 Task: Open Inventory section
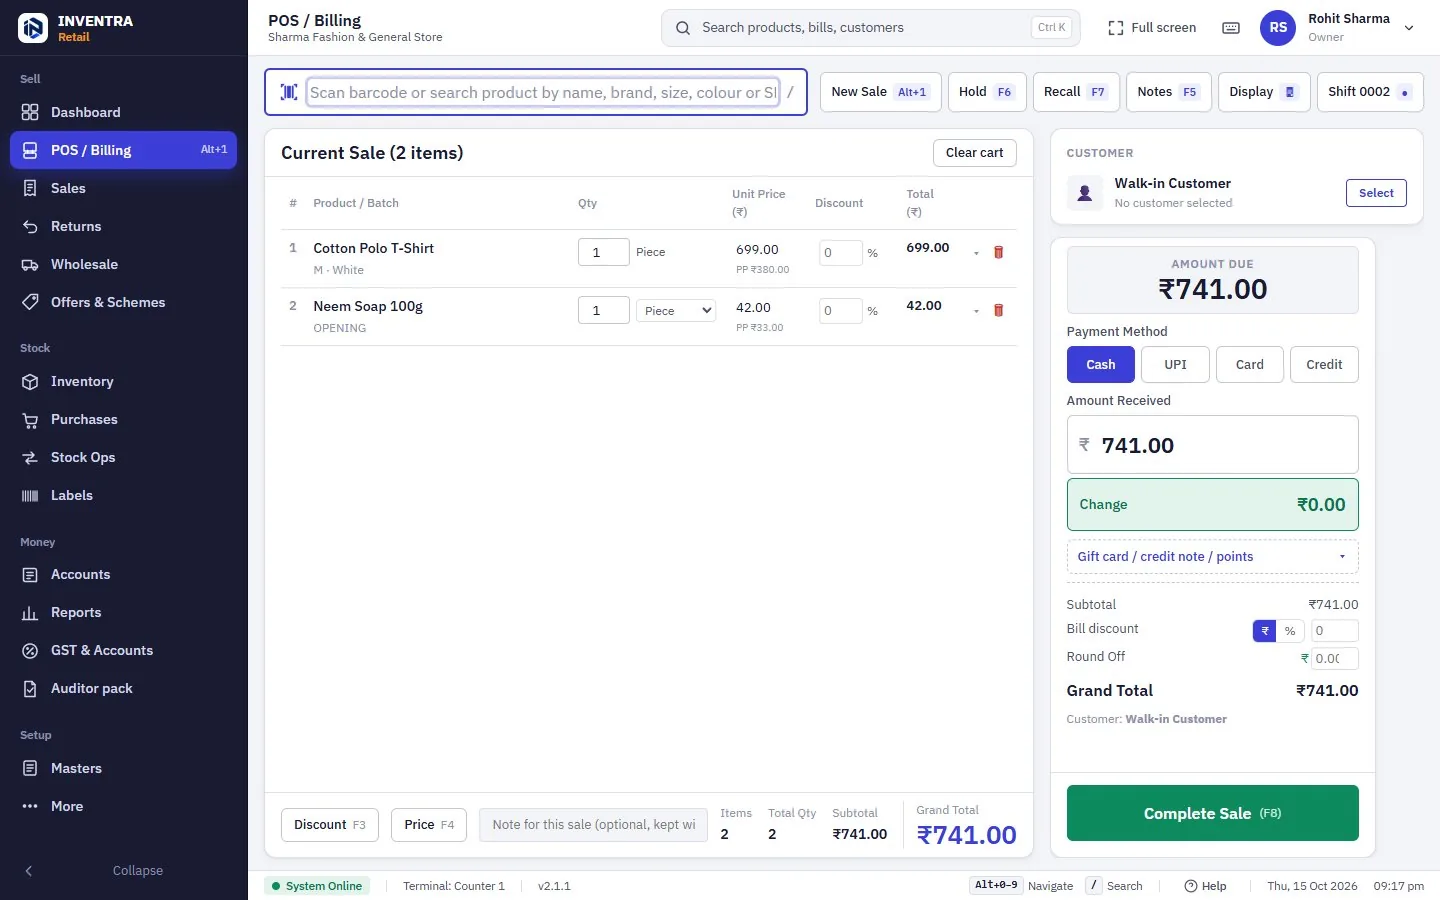(x=124, y=381)
